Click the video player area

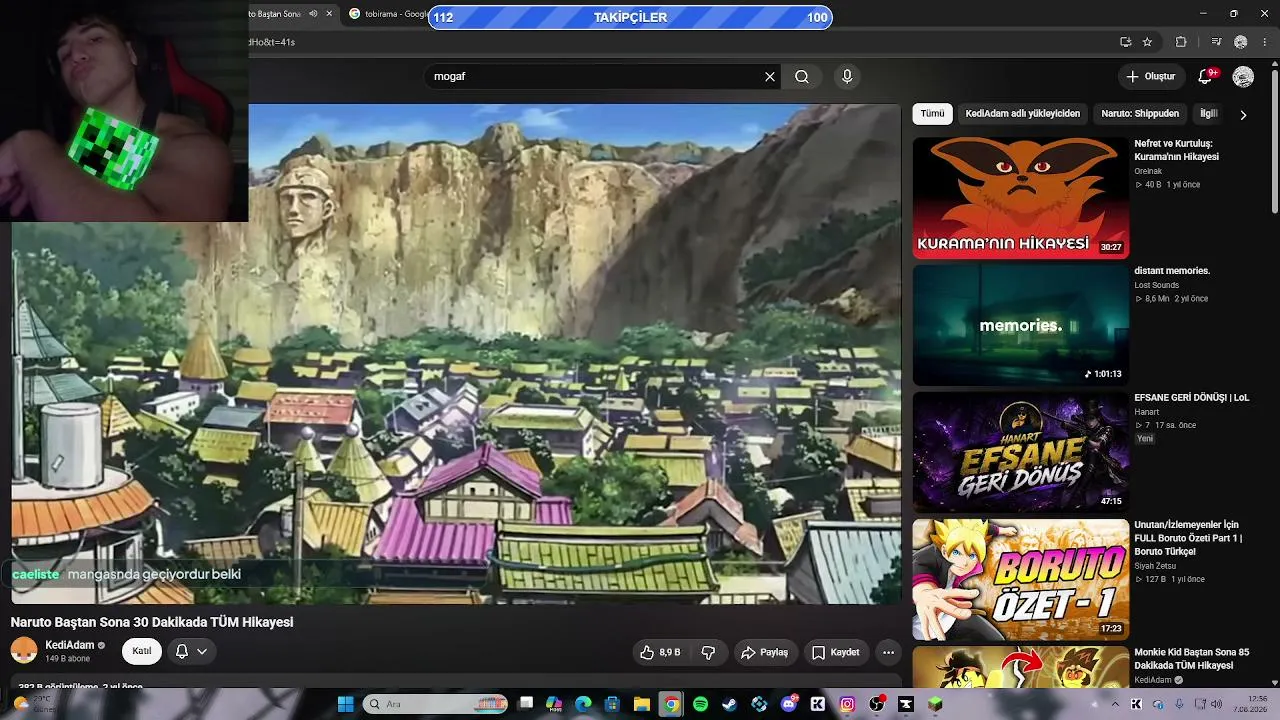[456, 354]
